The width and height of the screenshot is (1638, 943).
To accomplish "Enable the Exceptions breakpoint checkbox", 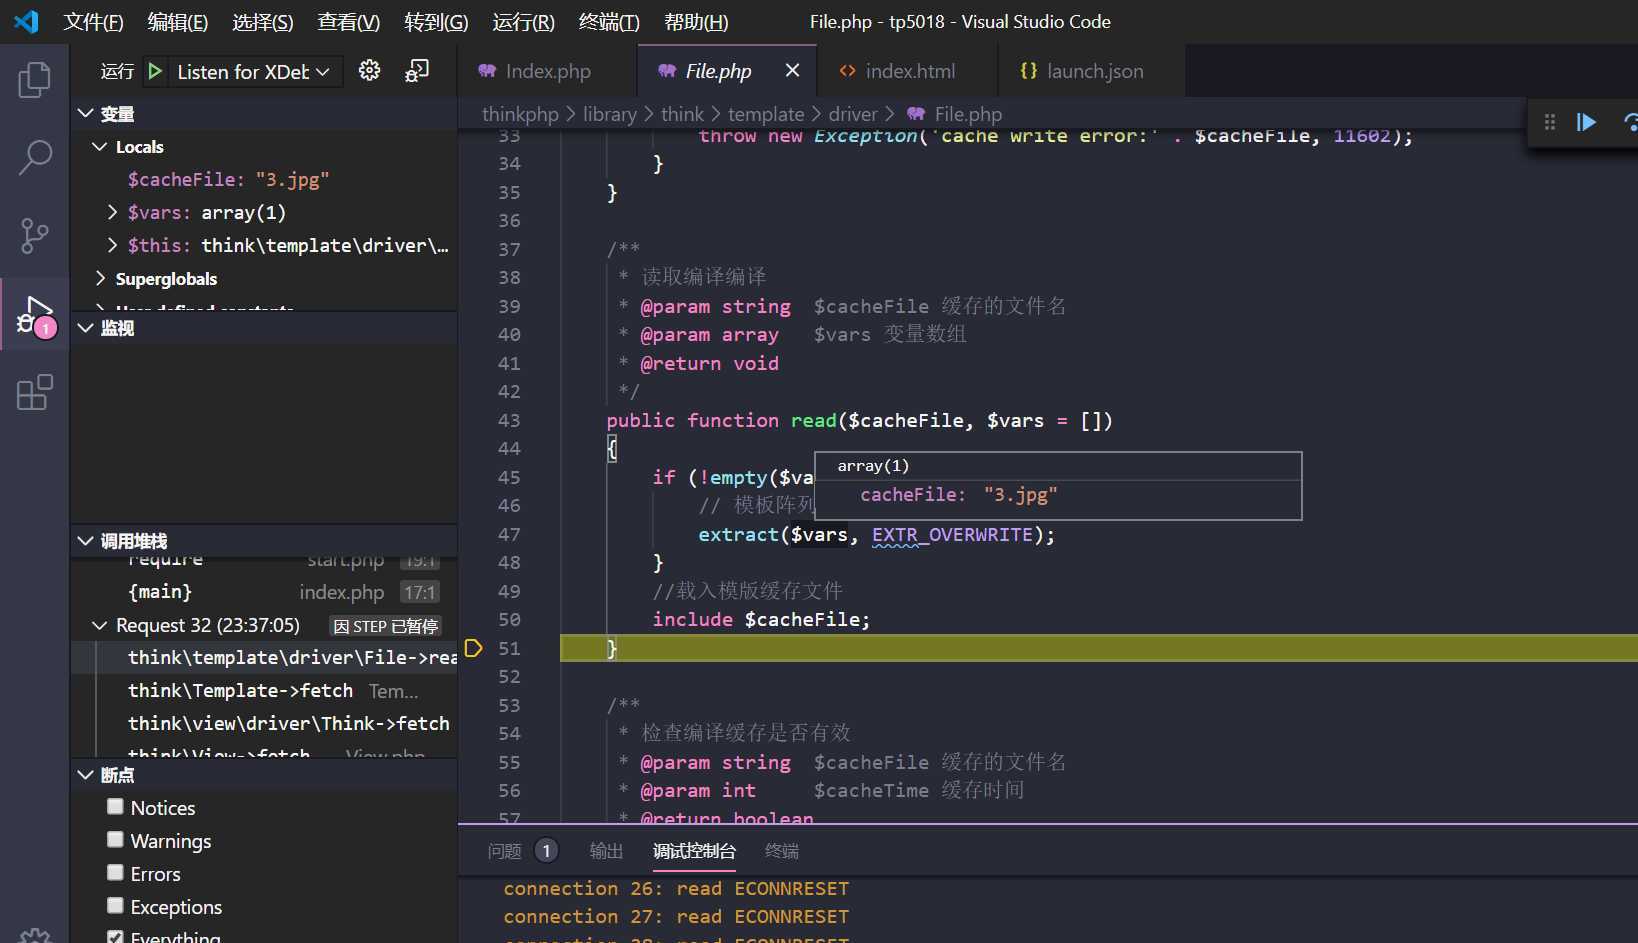I will click(x=116, y=906).
